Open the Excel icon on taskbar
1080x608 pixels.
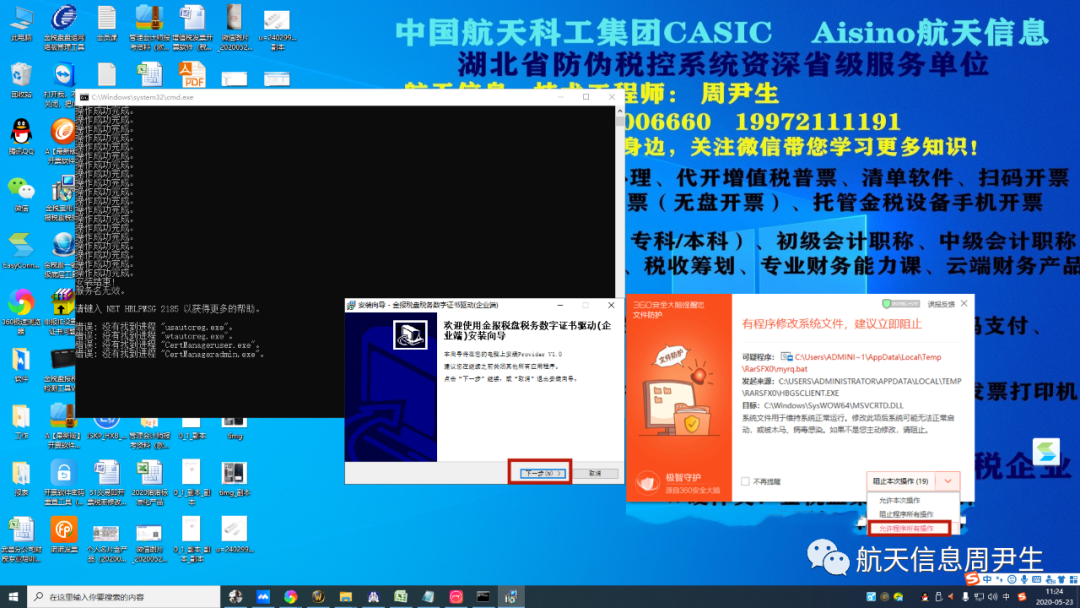400,597
